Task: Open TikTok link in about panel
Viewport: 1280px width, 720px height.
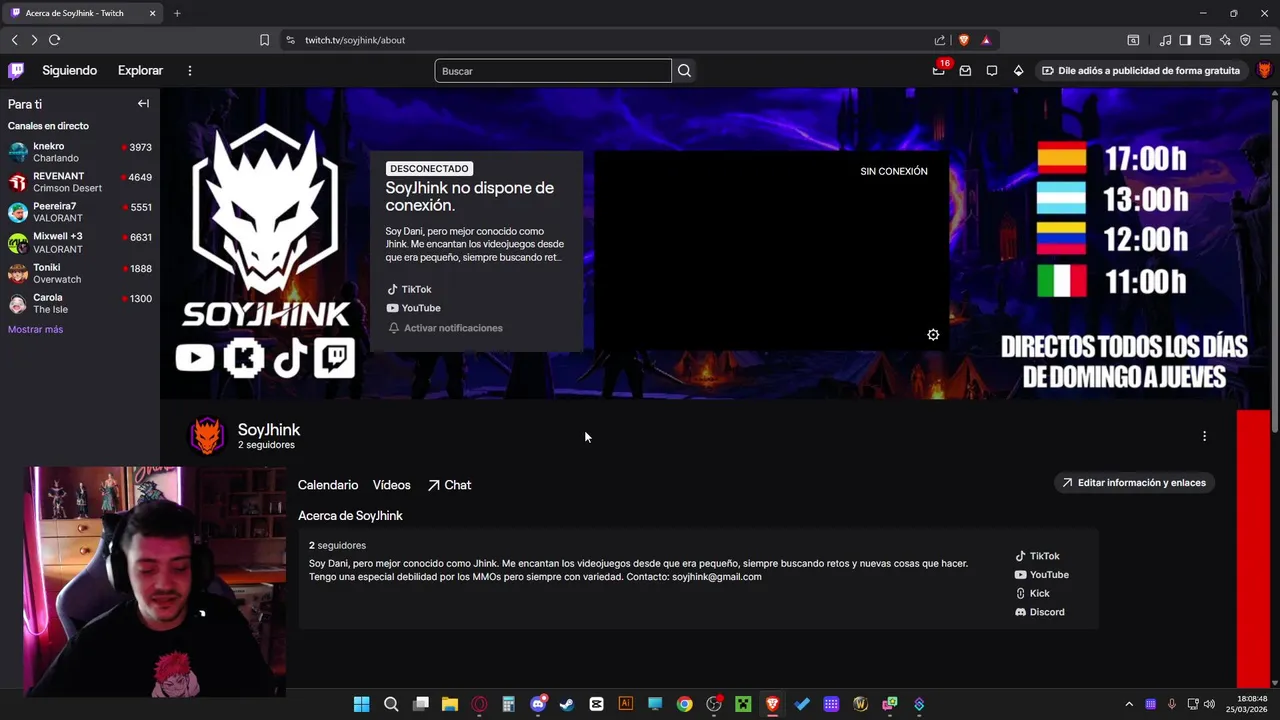Action: 1037,556
